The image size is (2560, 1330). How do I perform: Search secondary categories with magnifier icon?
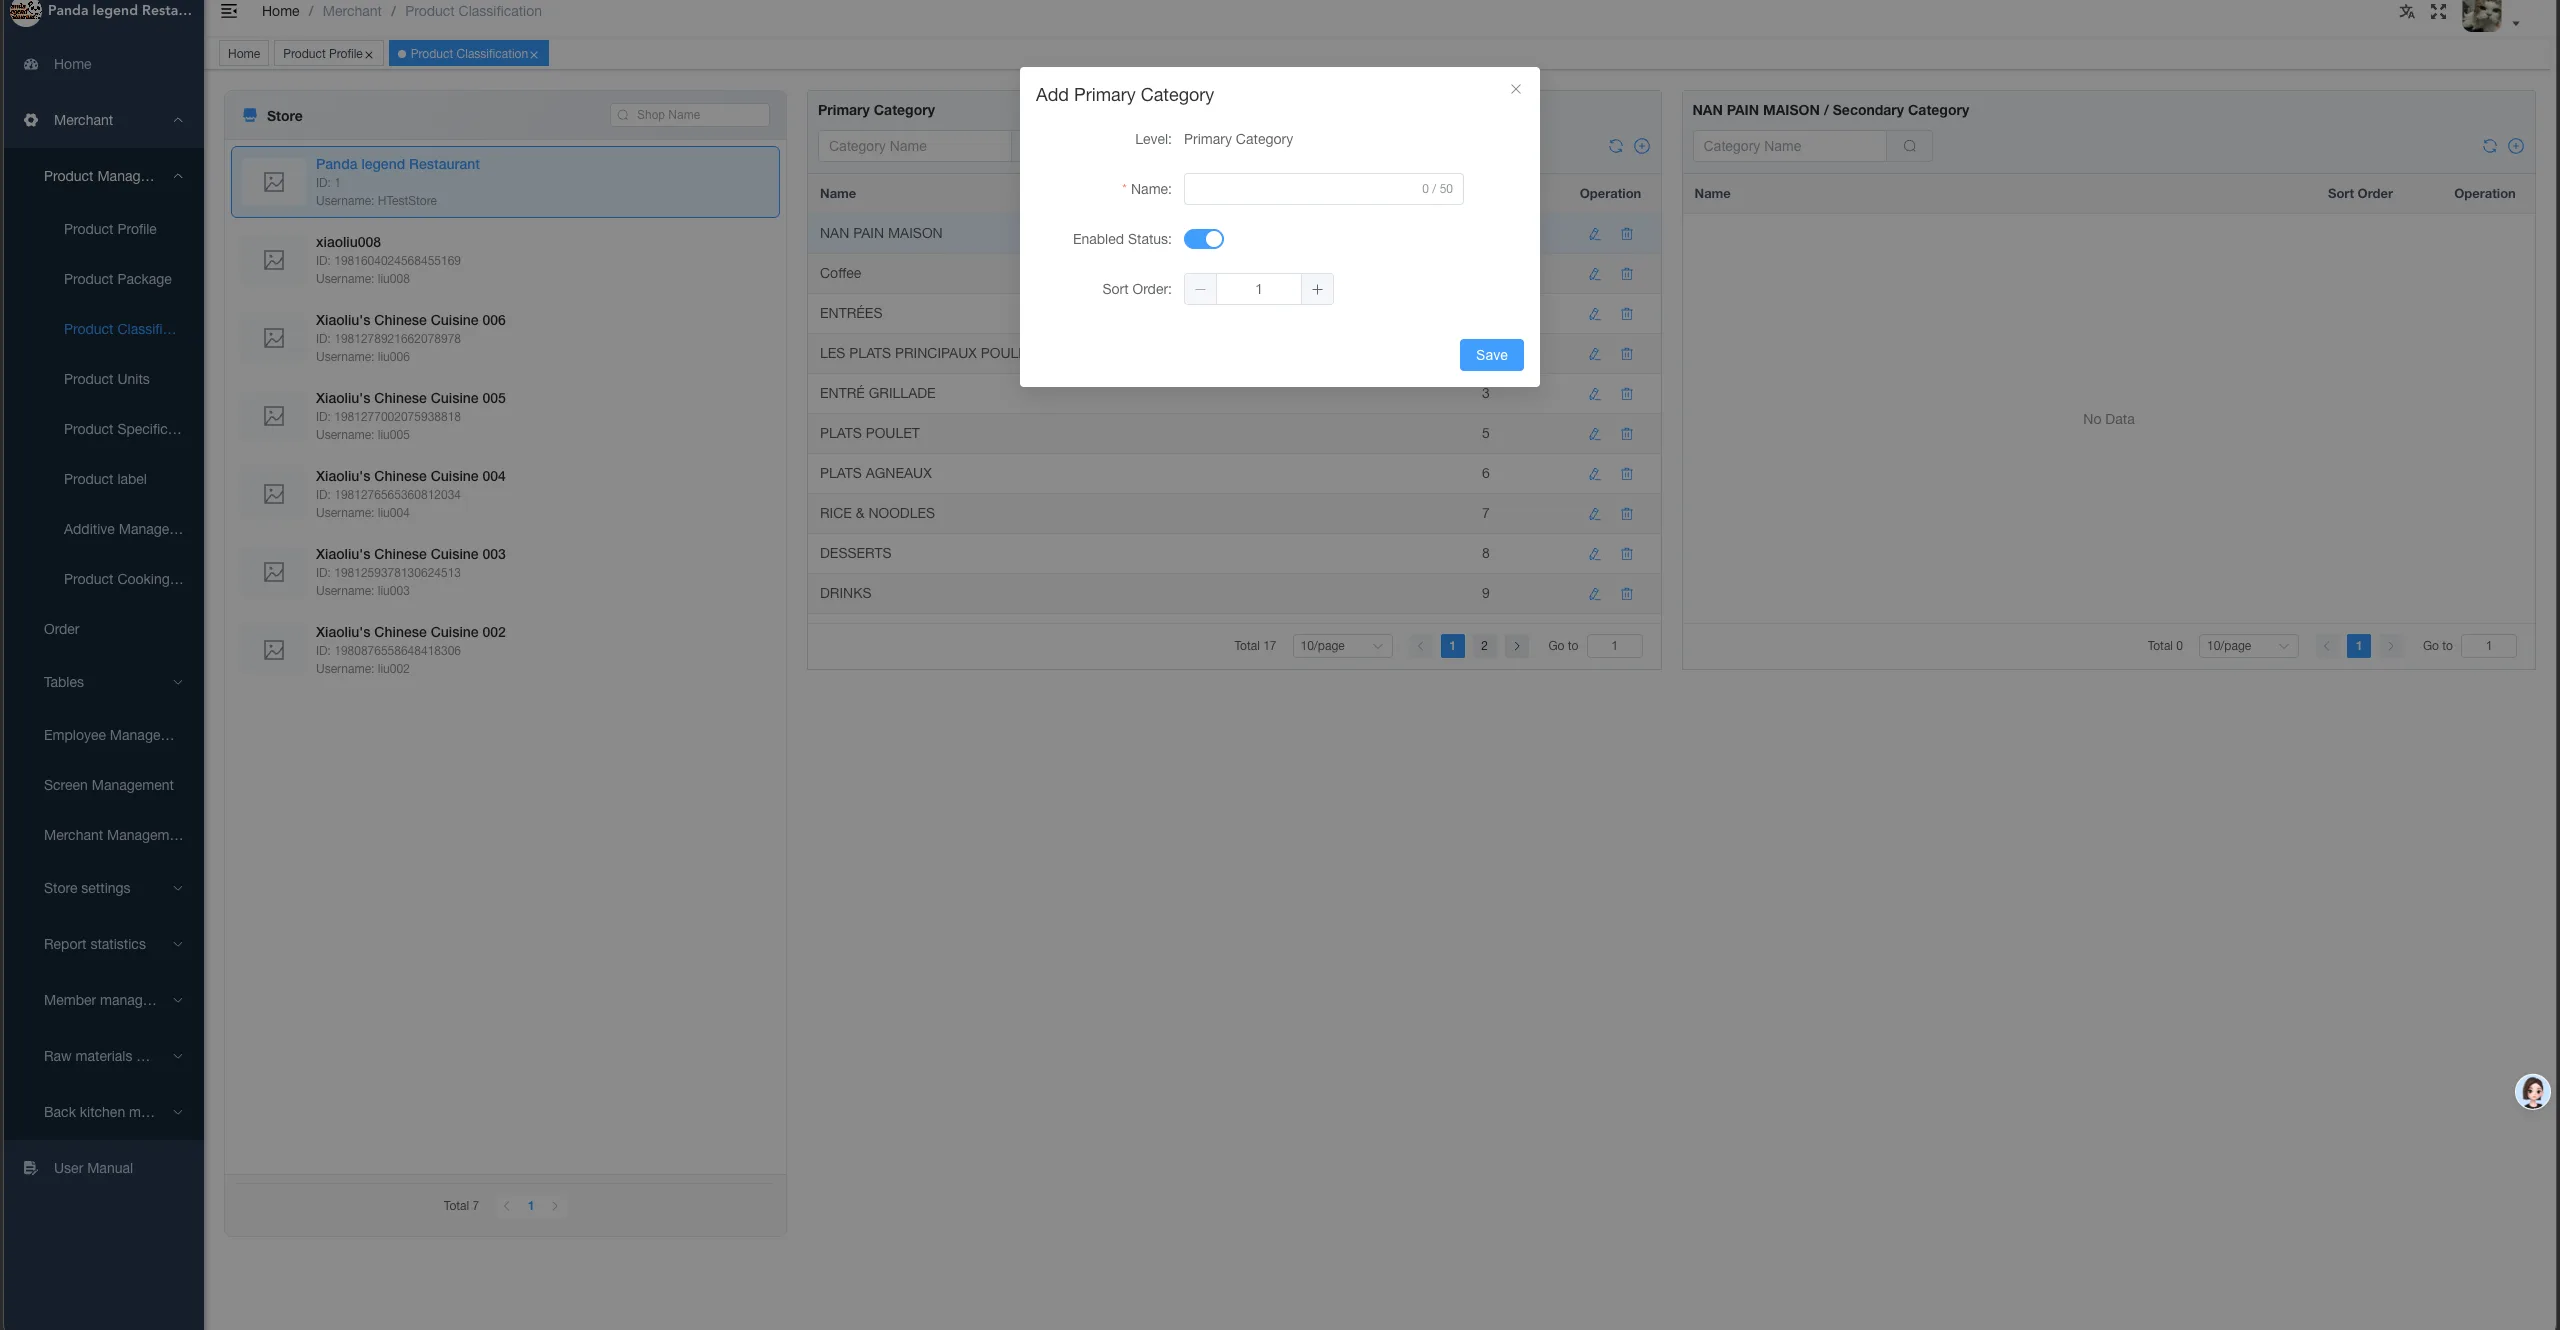pos(1909,146)
